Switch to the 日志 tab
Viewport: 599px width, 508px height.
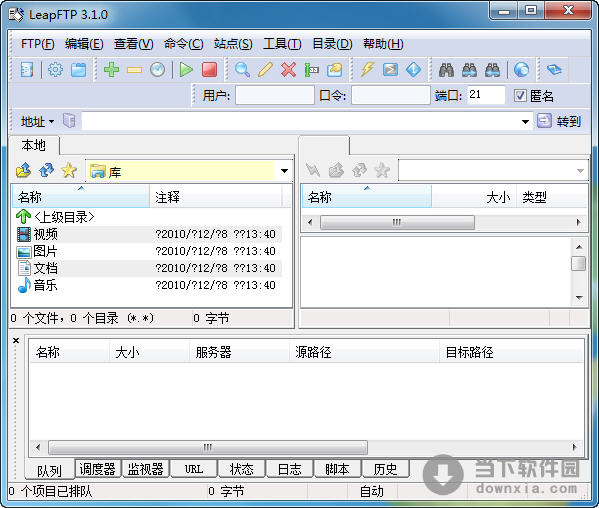click(x=289, y=469)
